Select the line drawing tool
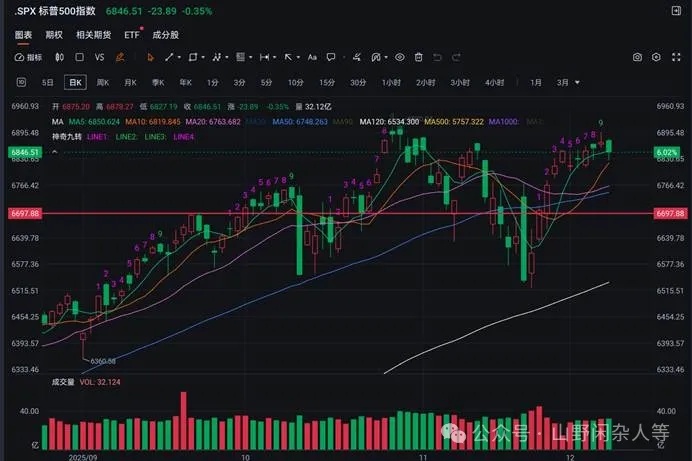The width and height of the screenshot is (692, 461). pyautogui.click(x=169, y=58)
